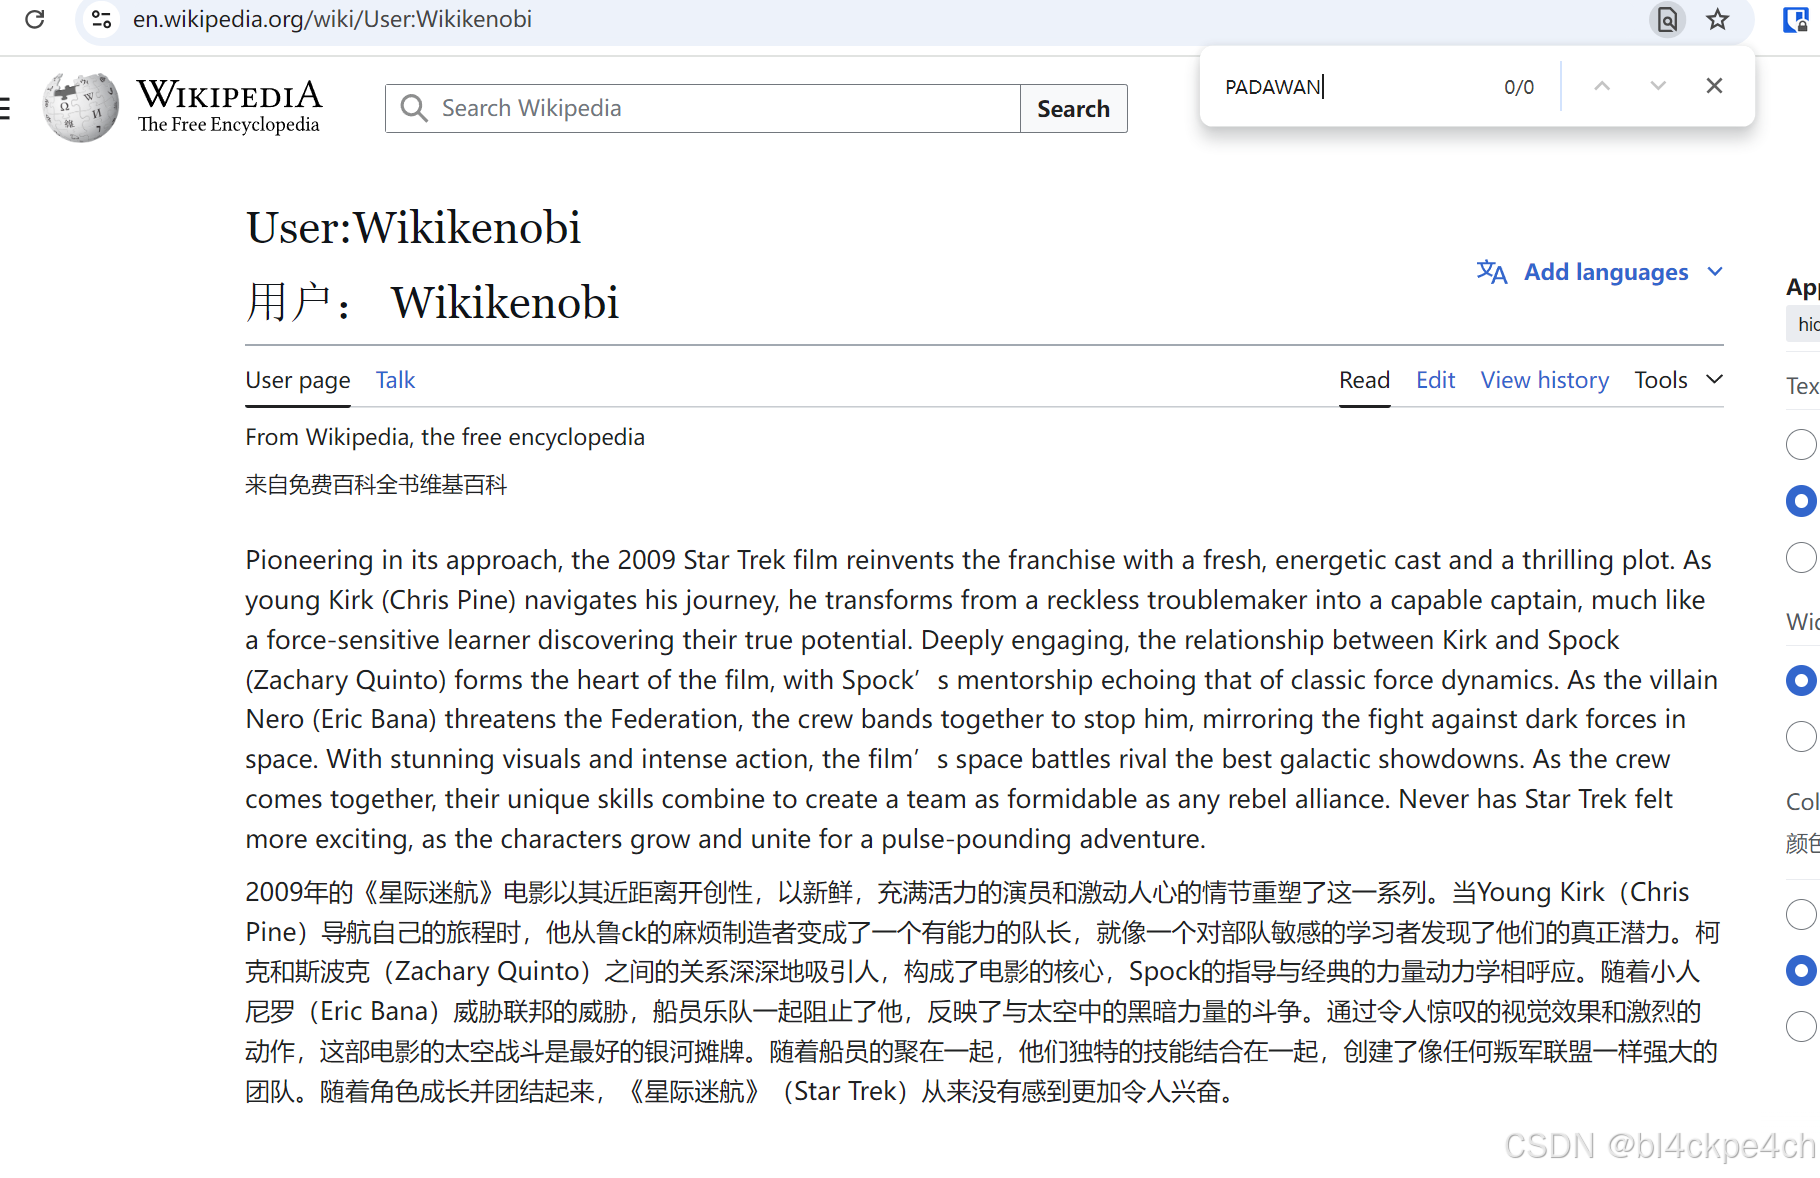
Task: Click the hide button in Appearance panel
Action: pyautogui.click(x=1805, y=324)
